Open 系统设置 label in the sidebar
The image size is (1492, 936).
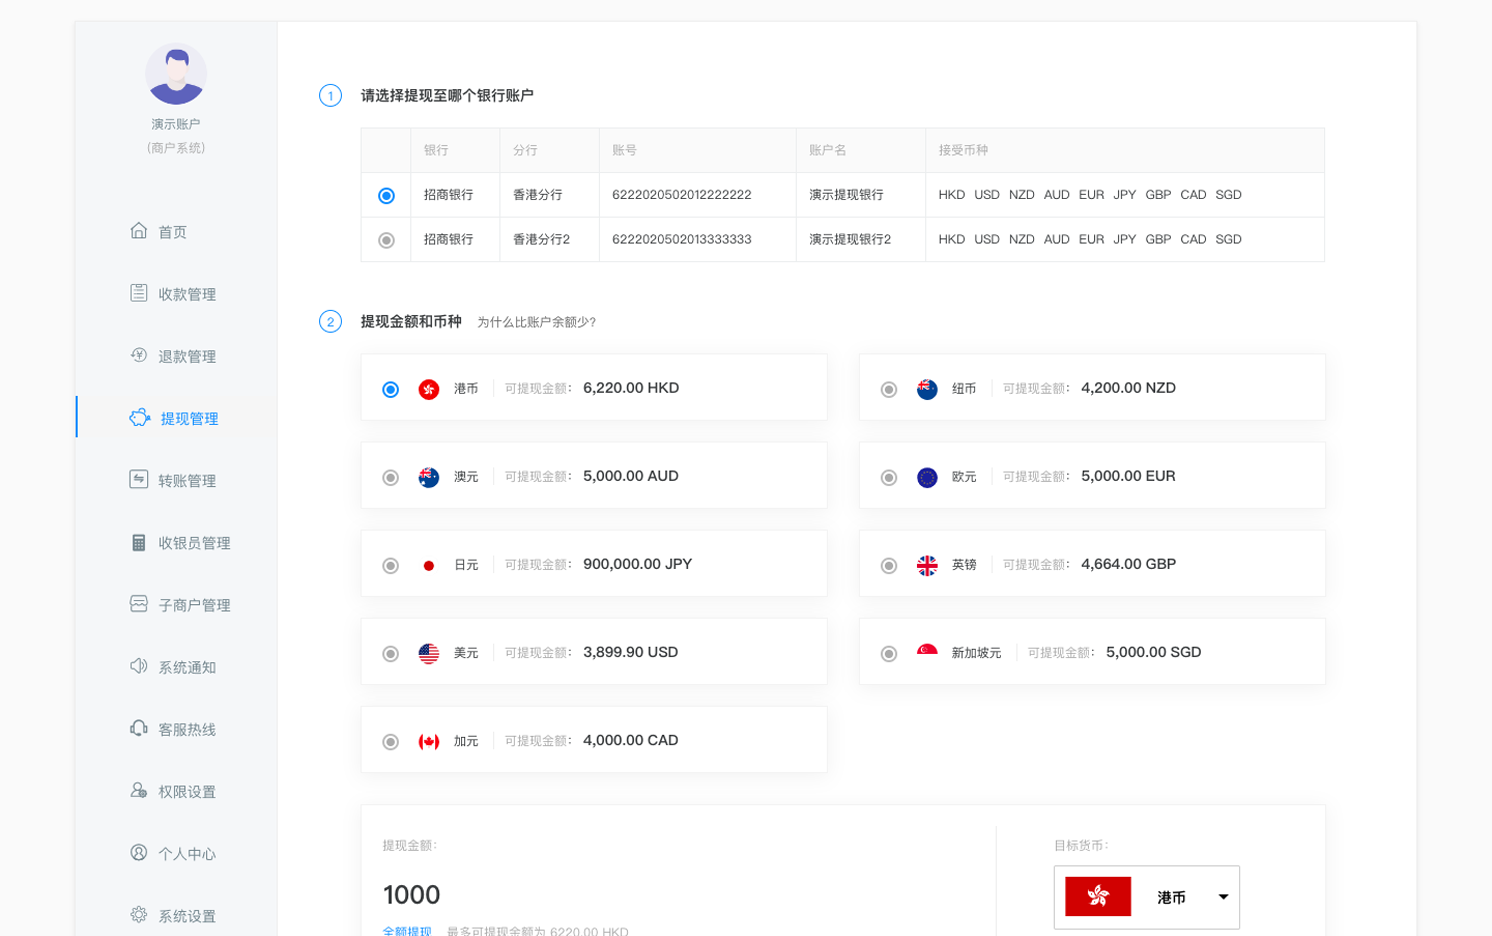coord(187,915)
